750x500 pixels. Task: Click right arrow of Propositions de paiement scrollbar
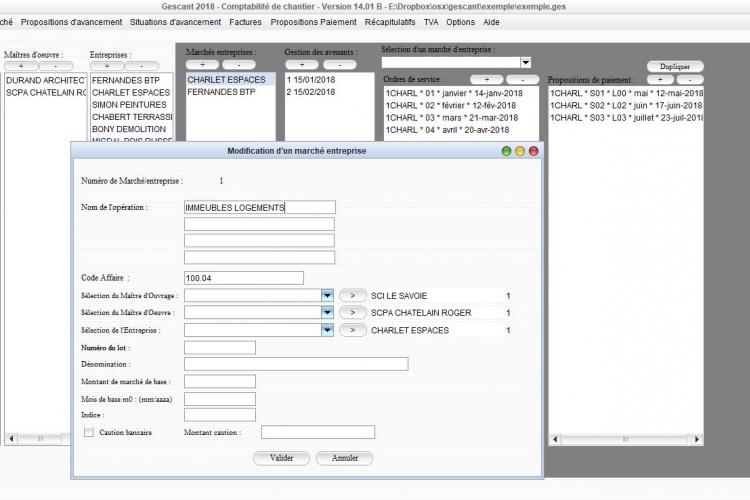tap(697, 439)
